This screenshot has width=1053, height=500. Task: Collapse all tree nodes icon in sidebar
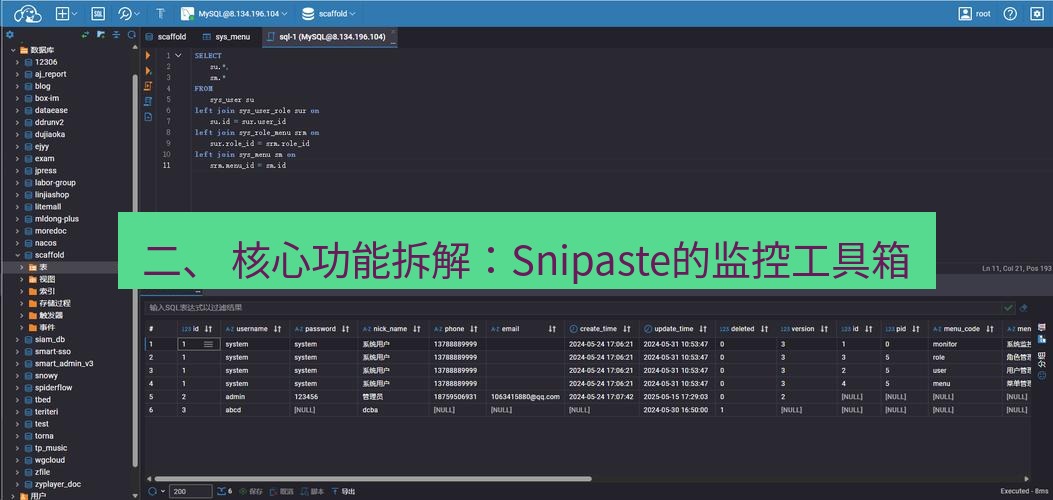(116, 35)
